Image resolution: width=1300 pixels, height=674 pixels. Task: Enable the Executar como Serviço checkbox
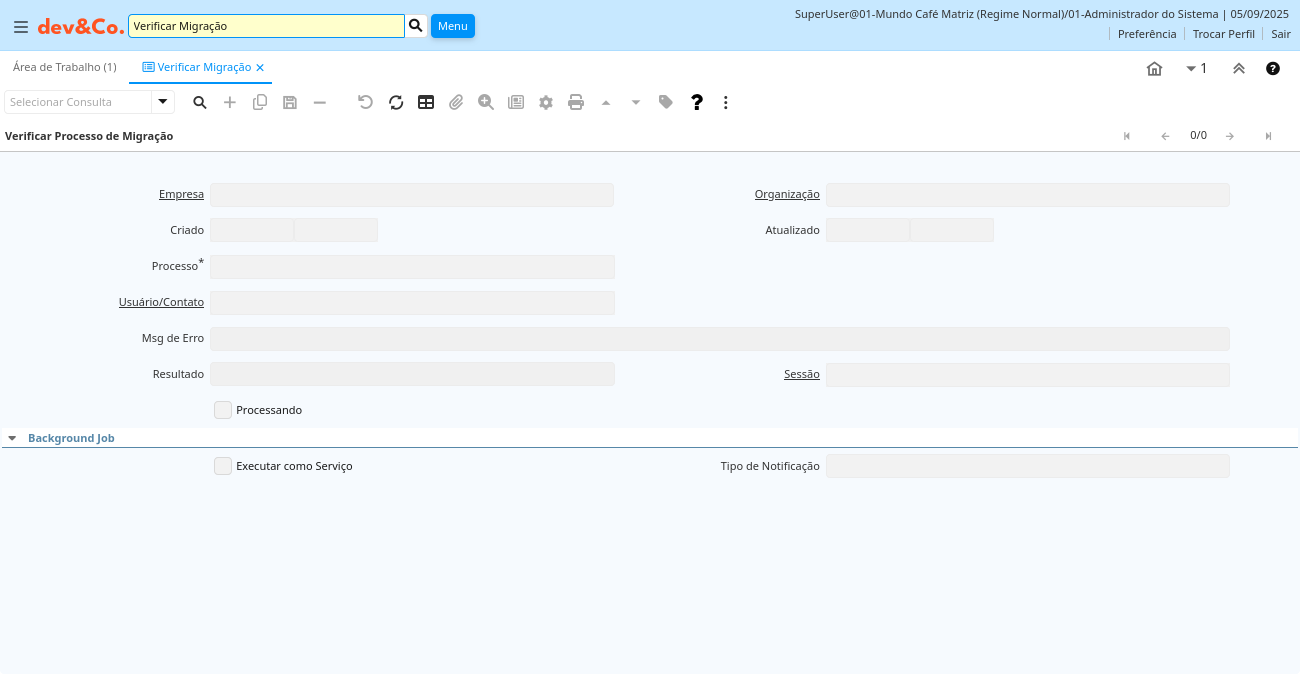(223, 466)
